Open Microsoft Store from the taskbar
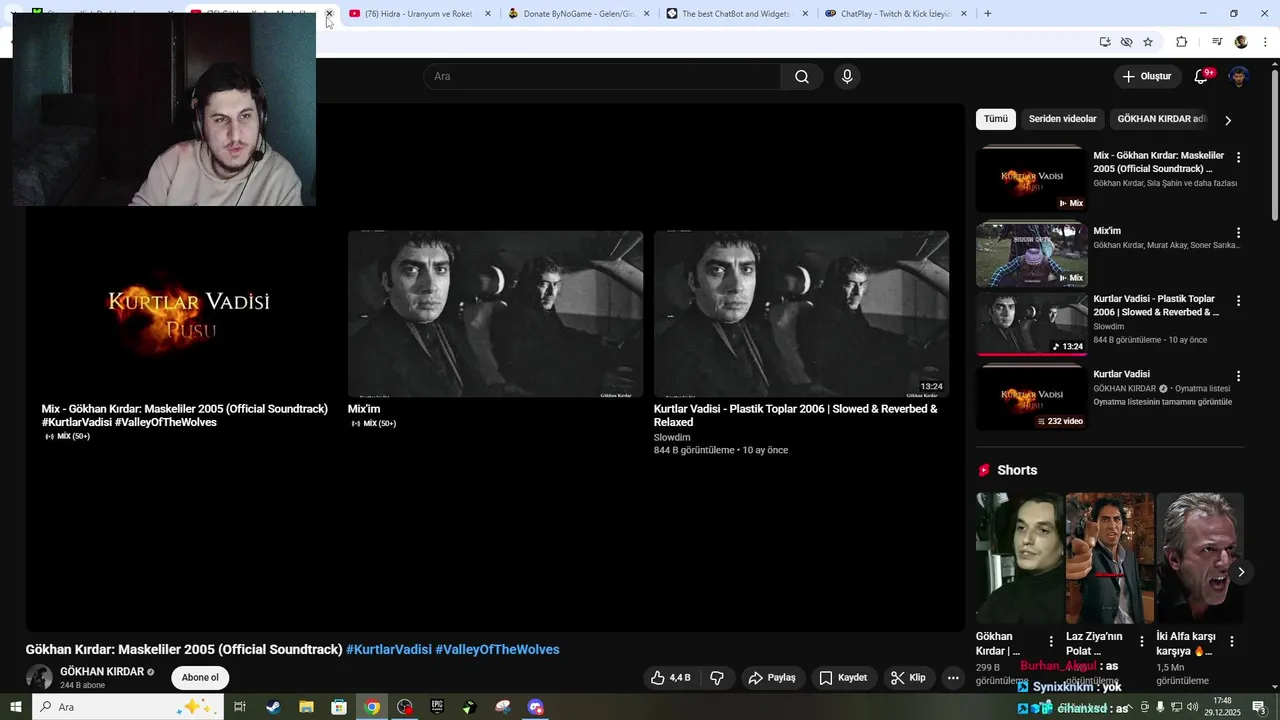Screen dimensions: 1280x720 (339, 707)
